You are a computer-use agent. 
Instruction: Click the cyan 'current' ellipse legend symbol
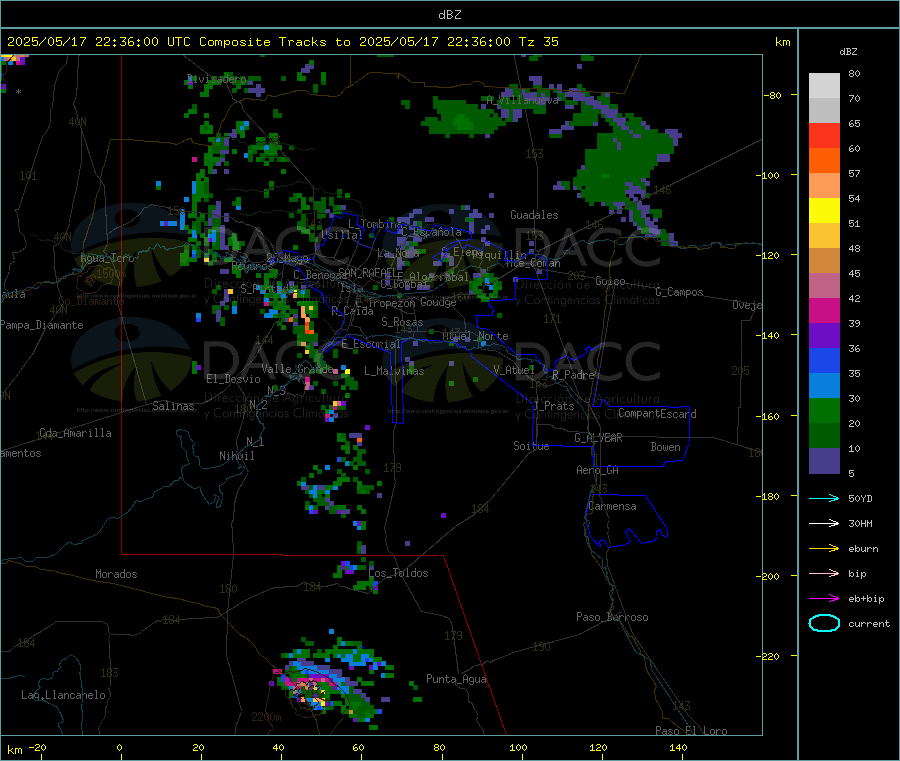point(824,623)
